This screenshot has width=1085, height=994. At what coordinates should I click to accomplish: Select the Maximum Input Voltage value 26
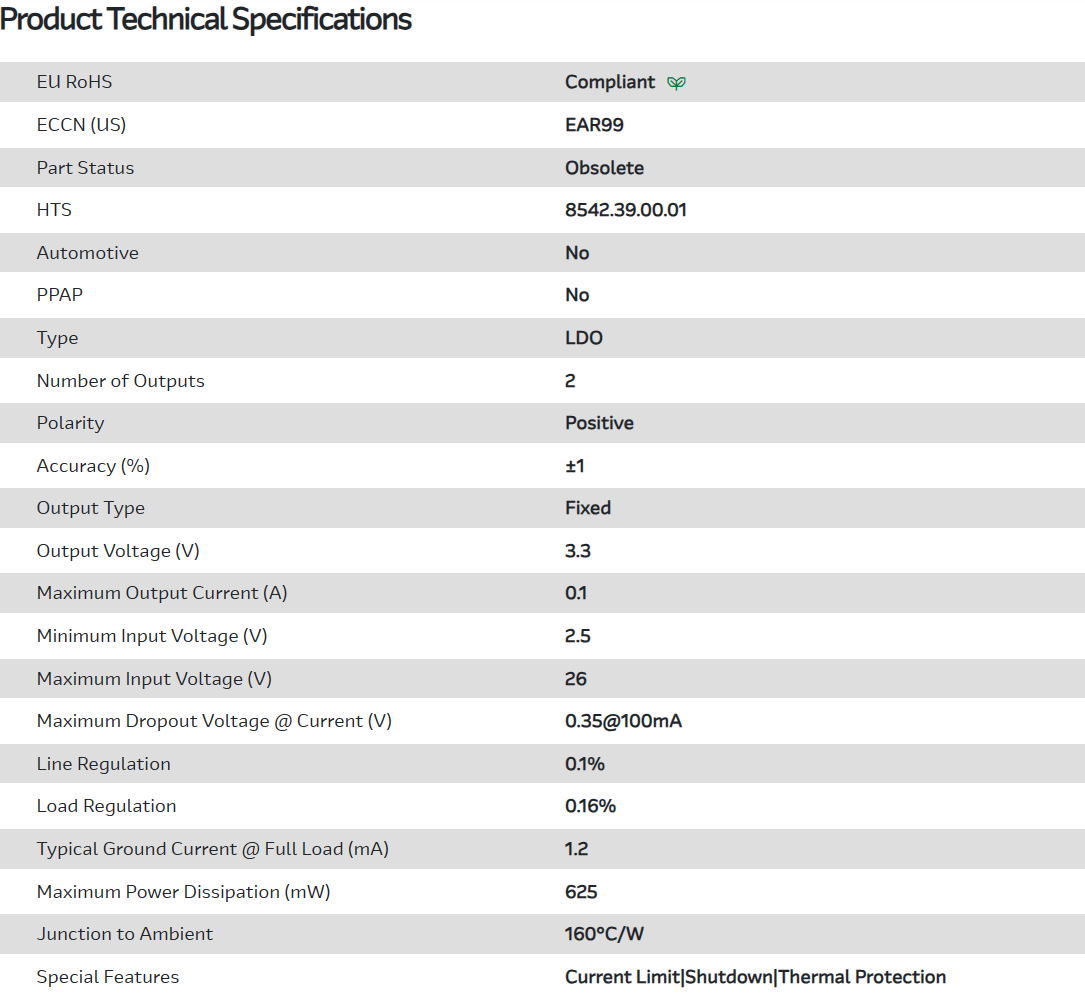click(x=576, y=679)
